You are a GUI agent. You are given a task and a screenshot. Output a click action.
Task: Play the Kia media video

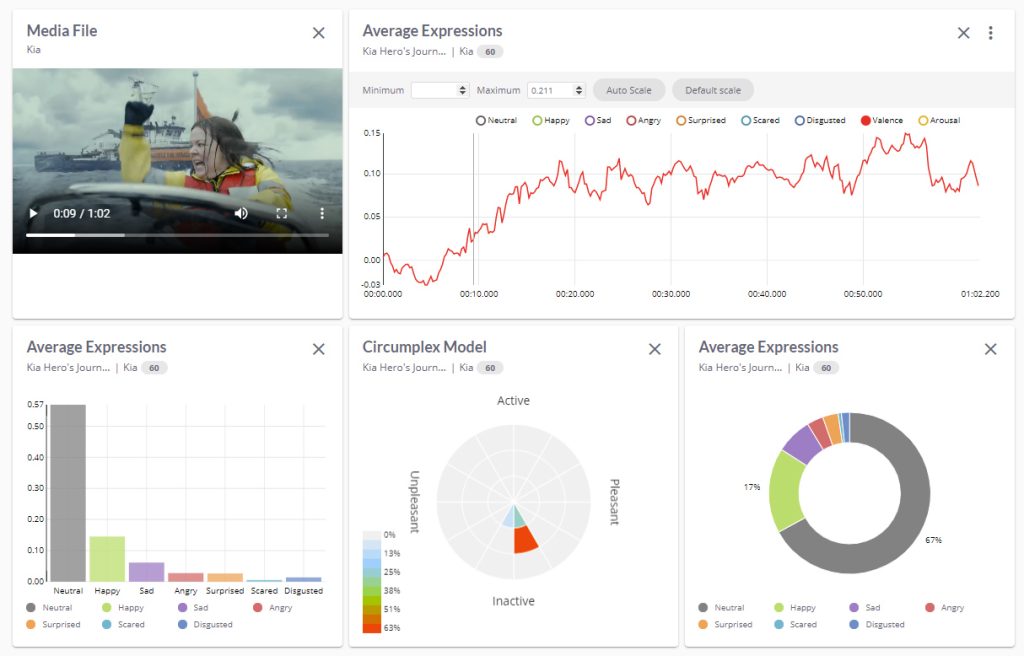pos(33,213)
